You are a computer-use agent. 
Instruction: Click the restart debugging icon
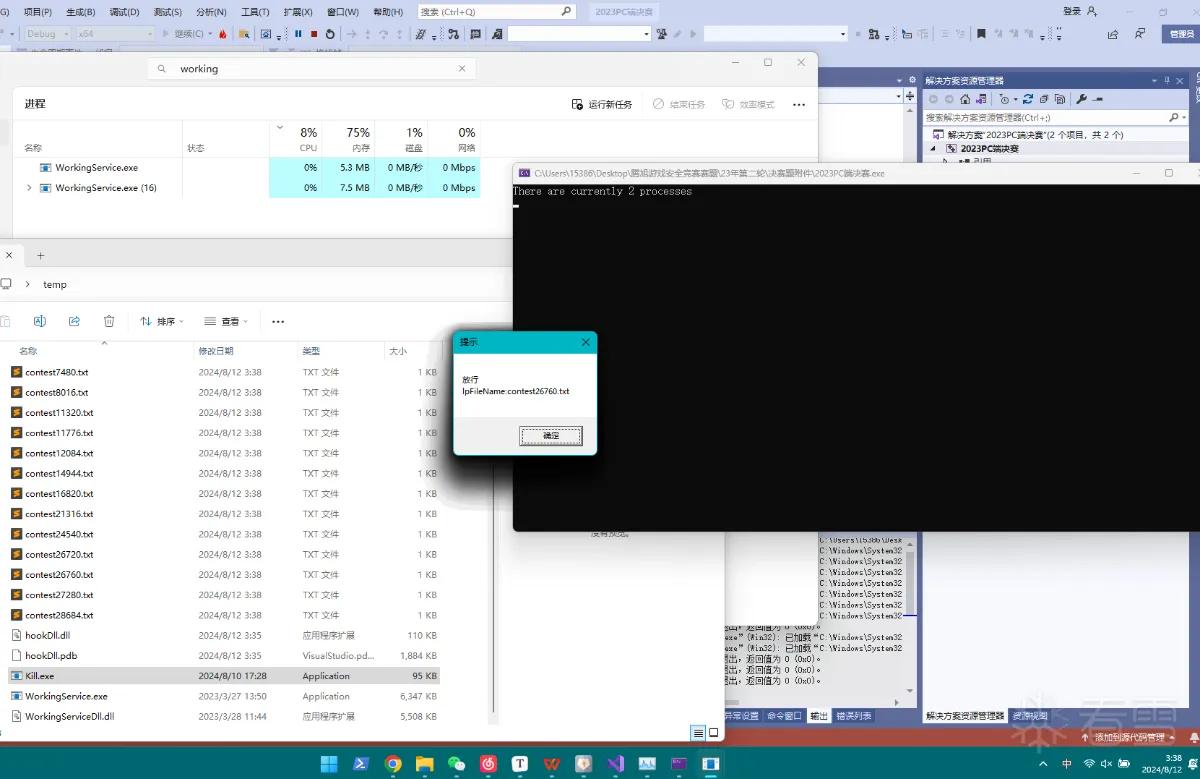(330, 34)
